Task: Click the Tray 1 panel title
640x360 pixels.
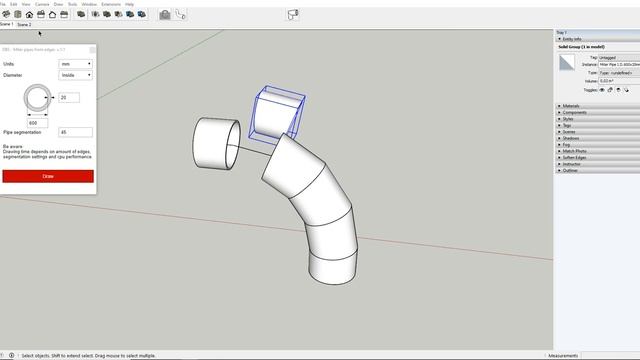Action: coord(562,32)
